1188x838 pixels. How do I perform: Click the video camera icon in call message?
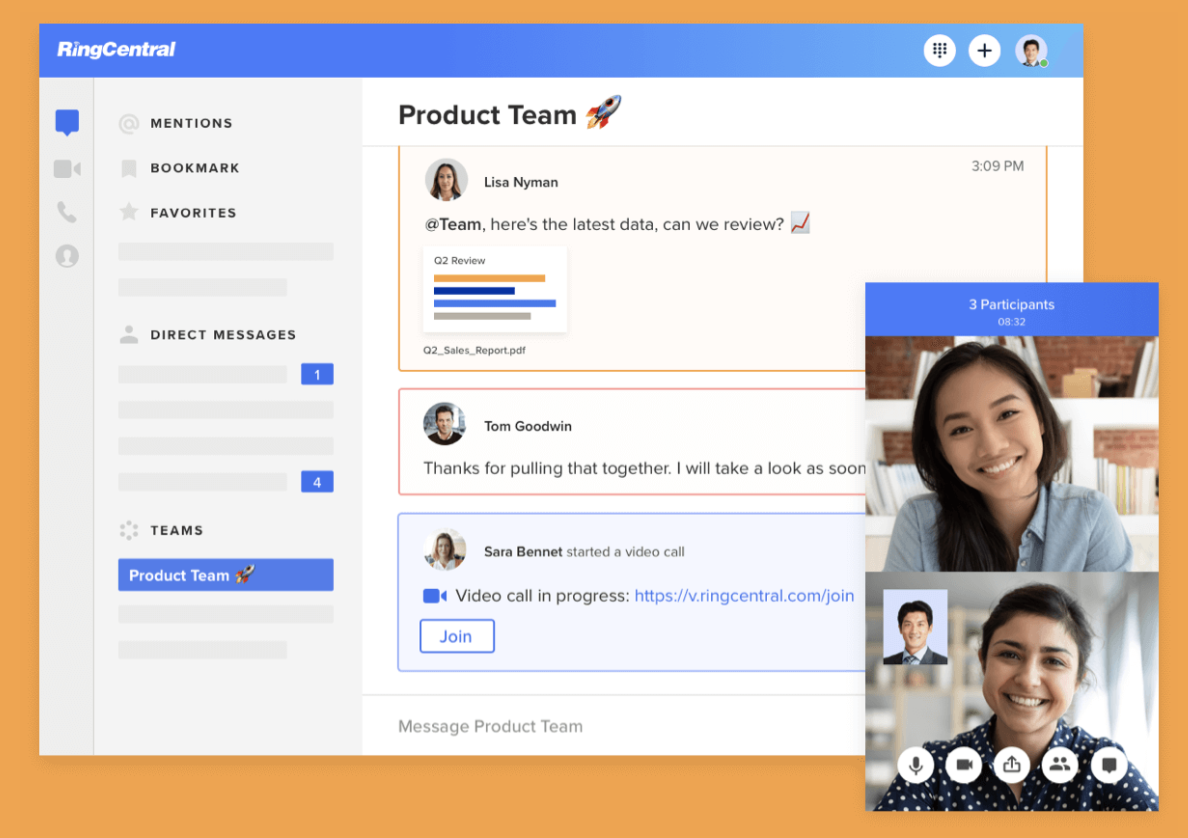click(435, 596)
